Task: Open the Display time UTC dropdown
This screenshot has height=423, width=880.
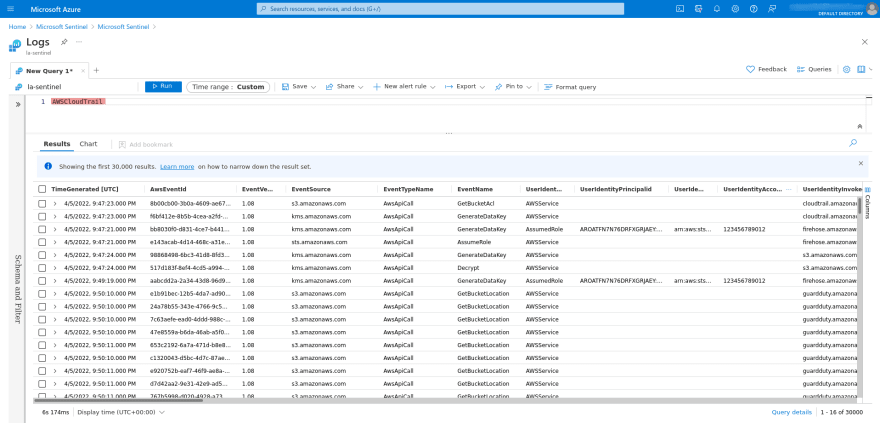Action: pyautogui.click(x=121, y=412)
